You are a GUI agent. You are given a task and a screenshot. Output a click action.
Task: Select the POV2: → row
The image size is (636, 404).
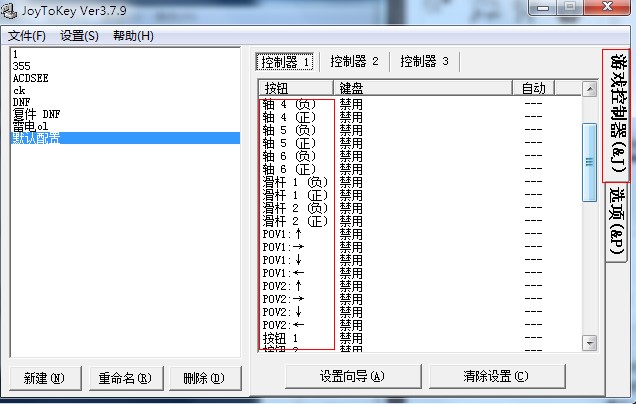(x=420, y=299)
